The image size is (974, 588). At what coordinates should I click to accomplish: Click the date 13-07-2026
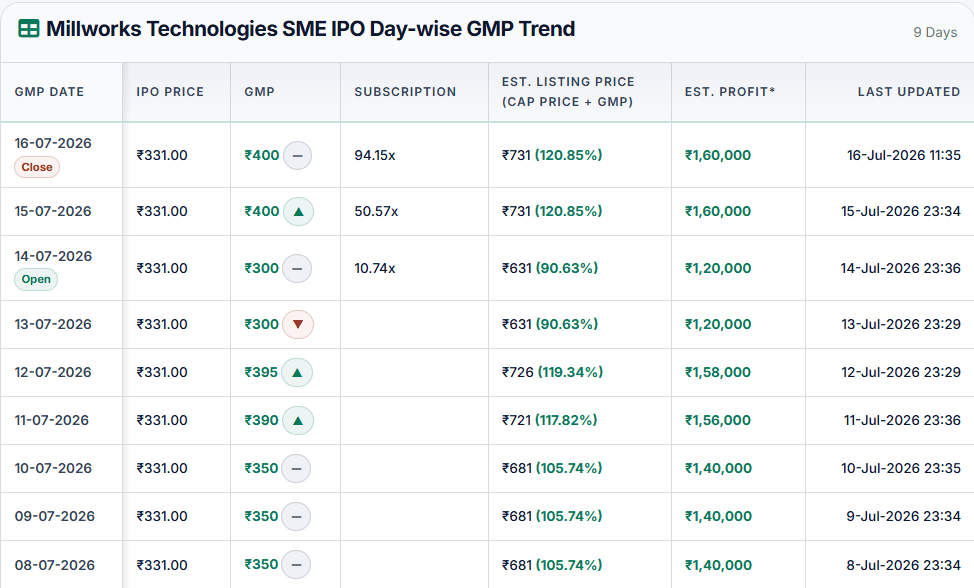click(x=53, y=324)
